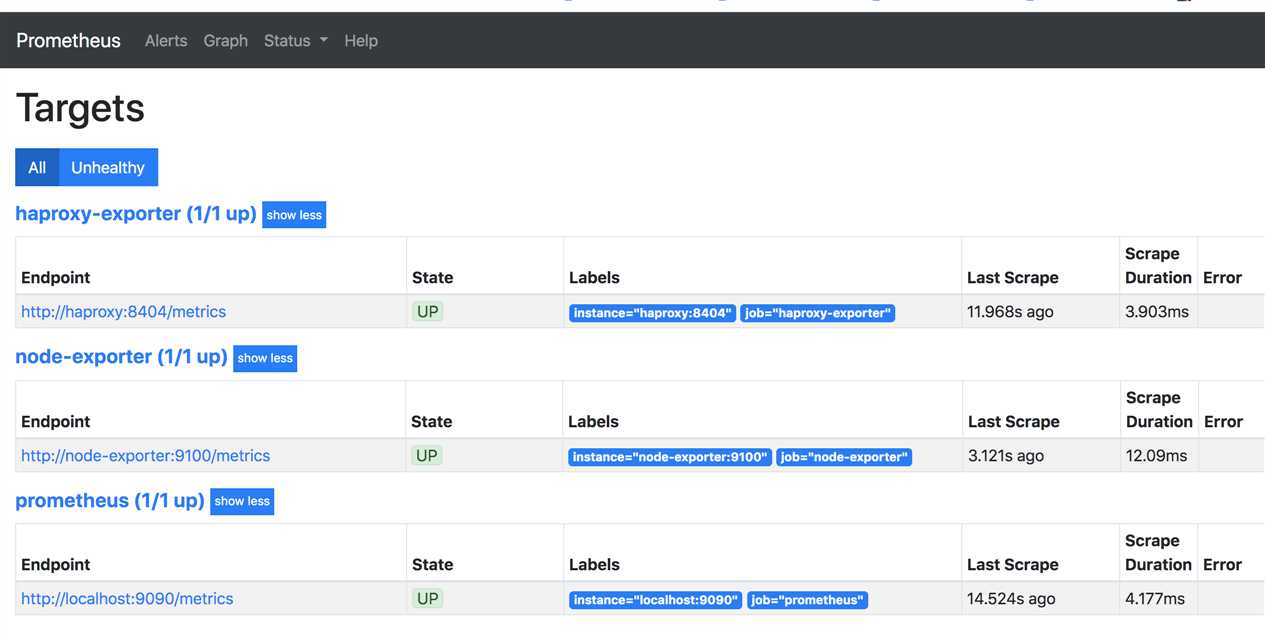
Task: Click the instance="node-exporter:9100" label
Action: pos(670,457)
